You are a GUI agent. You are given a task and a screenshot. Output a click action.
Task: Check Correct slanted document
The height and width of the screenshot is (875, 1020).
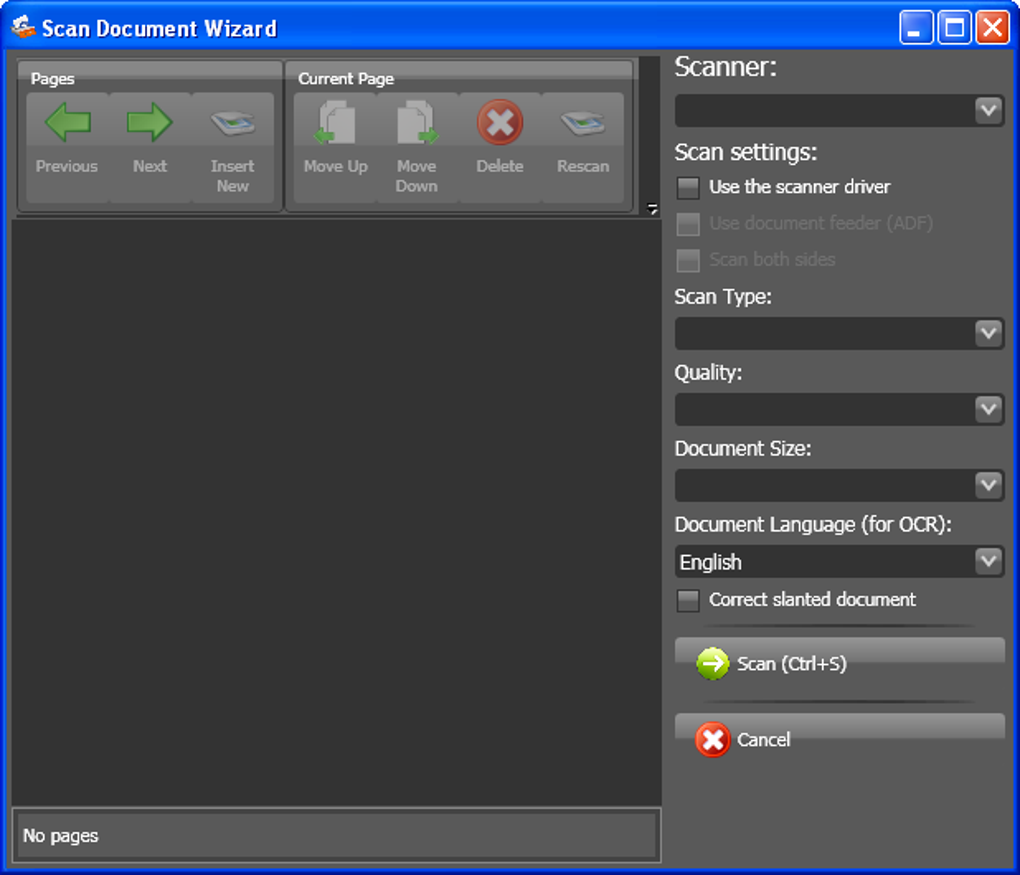click(687, 600)
